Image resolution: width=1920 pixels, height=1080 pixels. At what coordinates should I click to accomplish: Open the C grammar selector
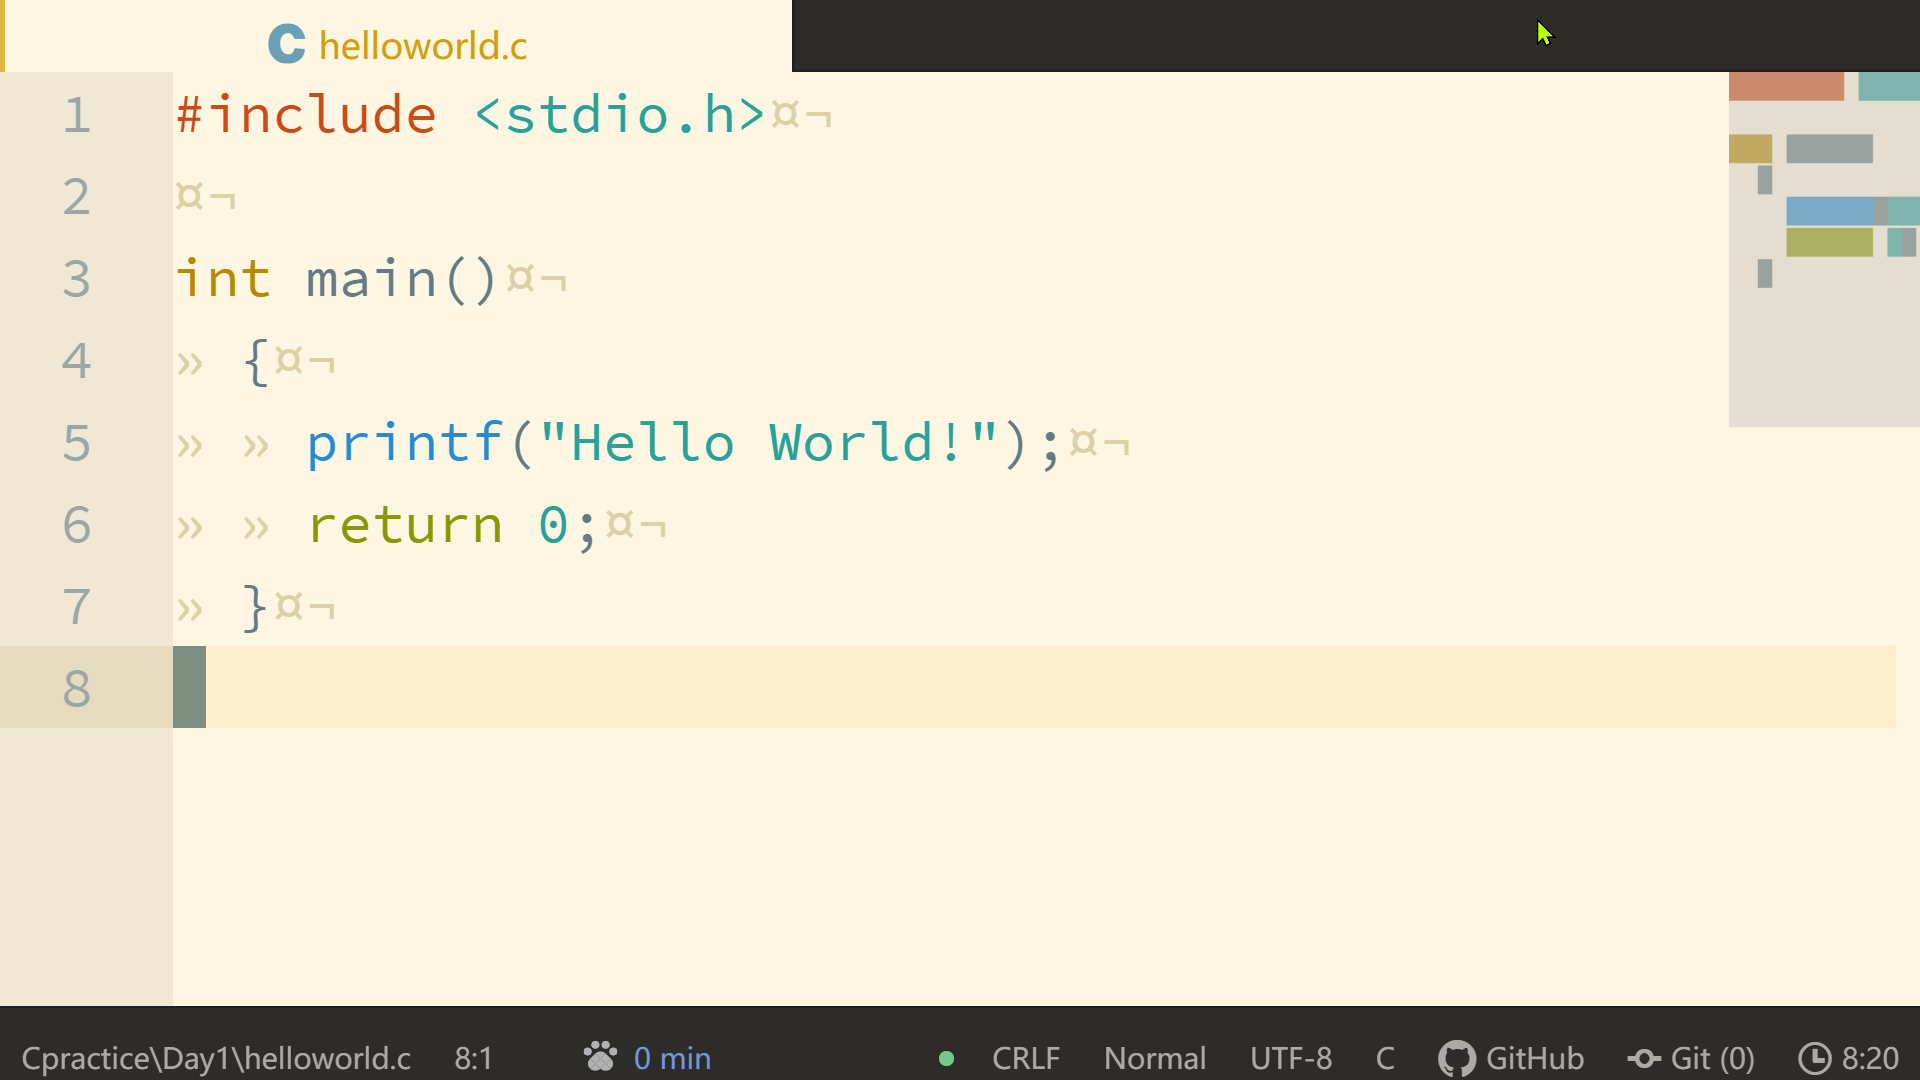[1385, 1058]
